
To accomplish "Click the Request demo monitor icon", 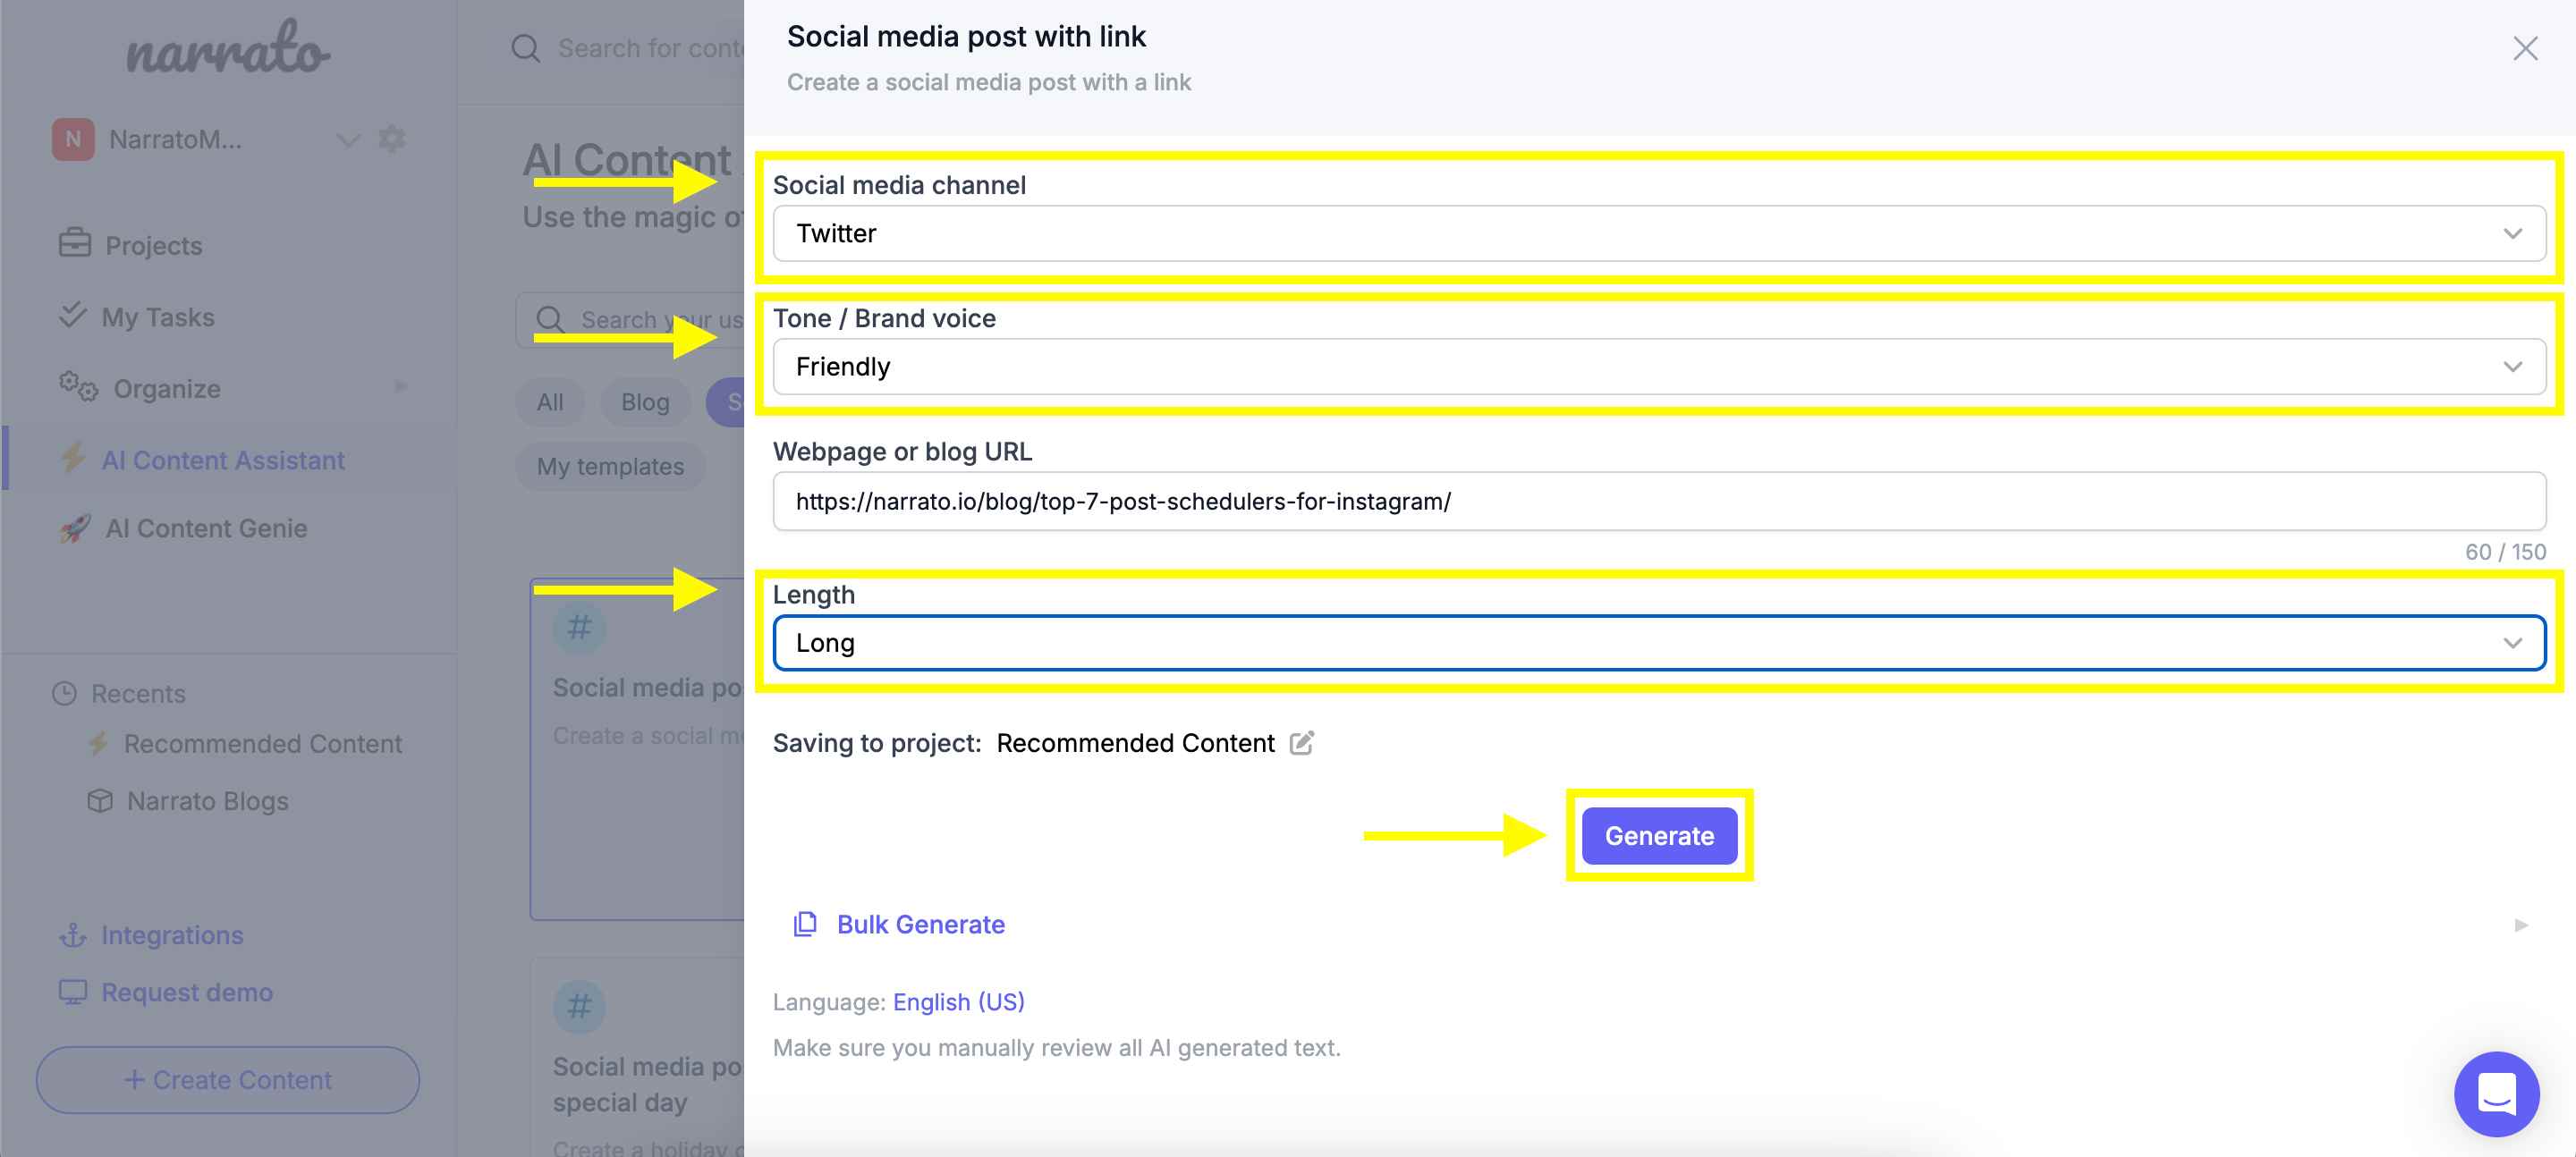I will pos(73,992).
